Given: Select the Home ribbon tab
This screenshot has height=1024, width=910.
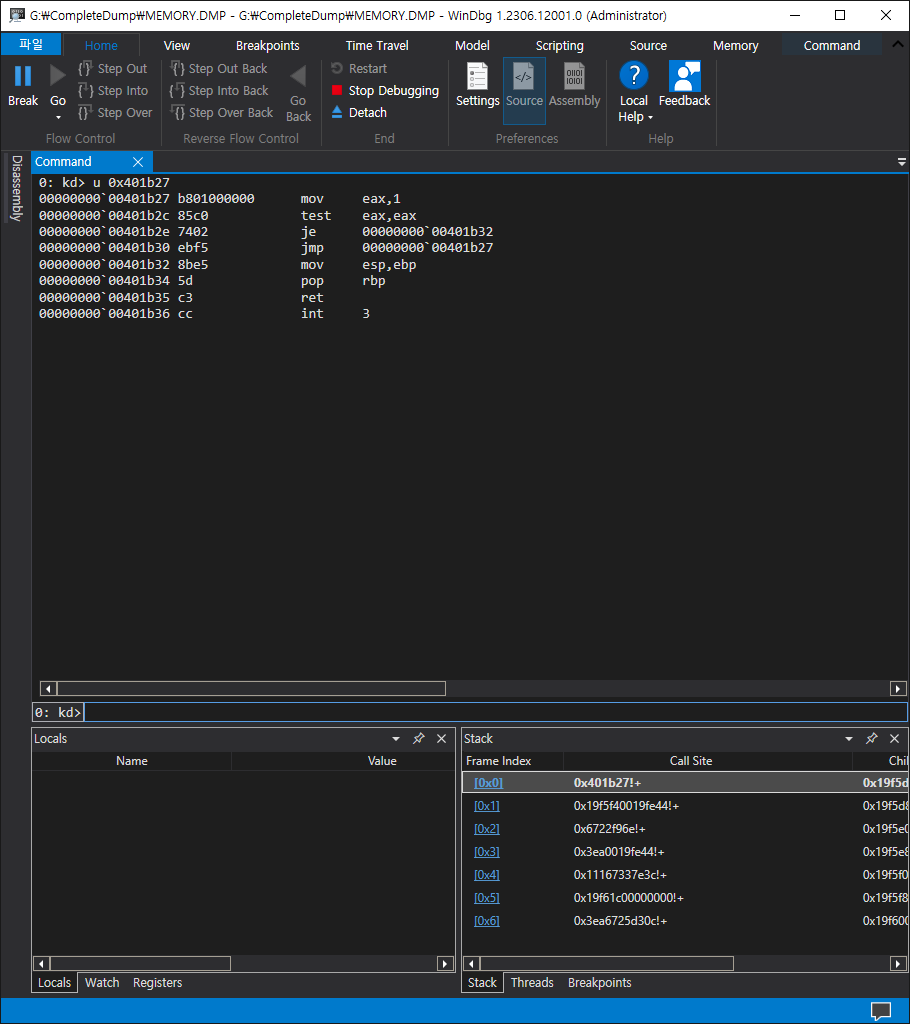Looking at the screenshot, I should 101,46.
